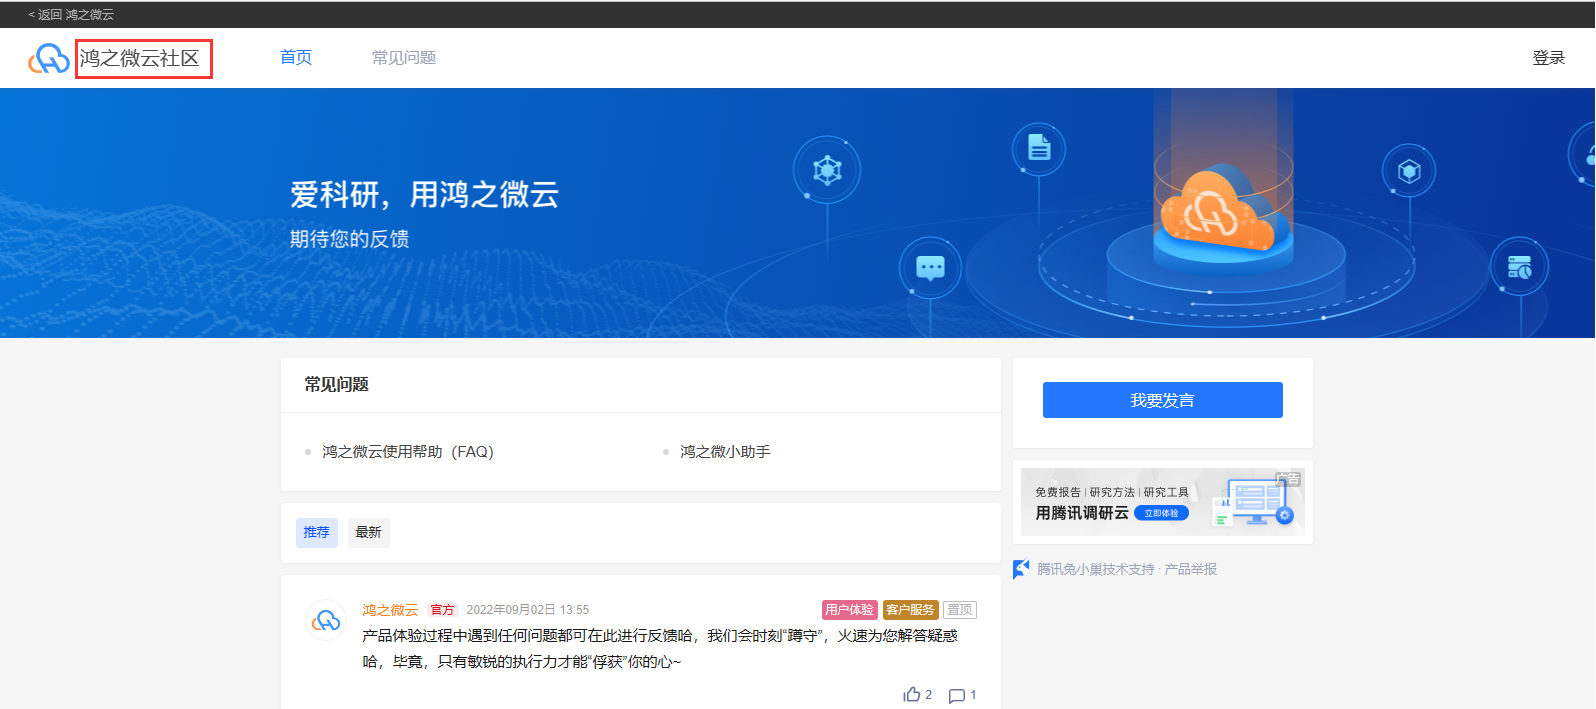Show posts under the 最新 filter

point(368,532)
